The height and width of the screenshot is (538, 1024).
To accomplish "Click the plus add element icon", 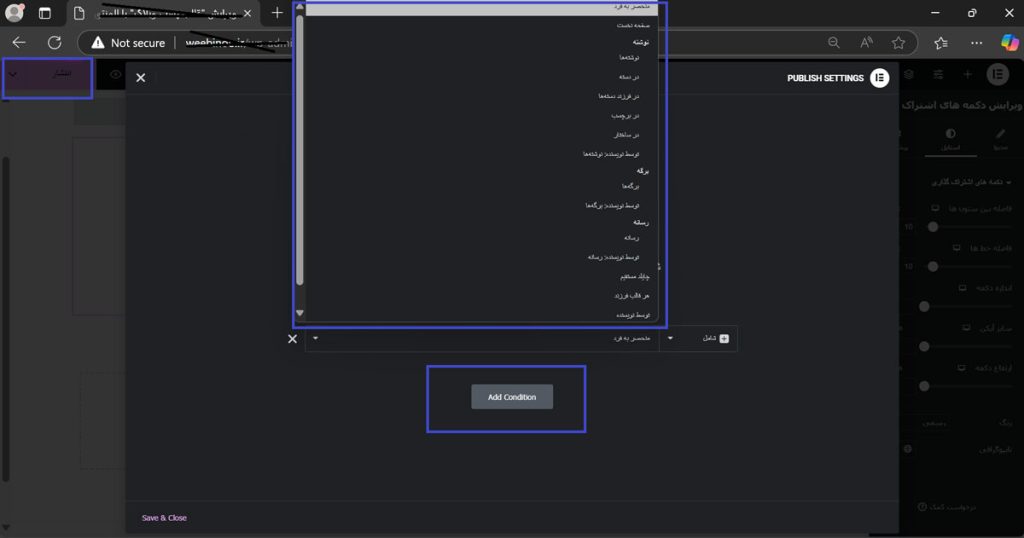I will click(x=967, y=75).
